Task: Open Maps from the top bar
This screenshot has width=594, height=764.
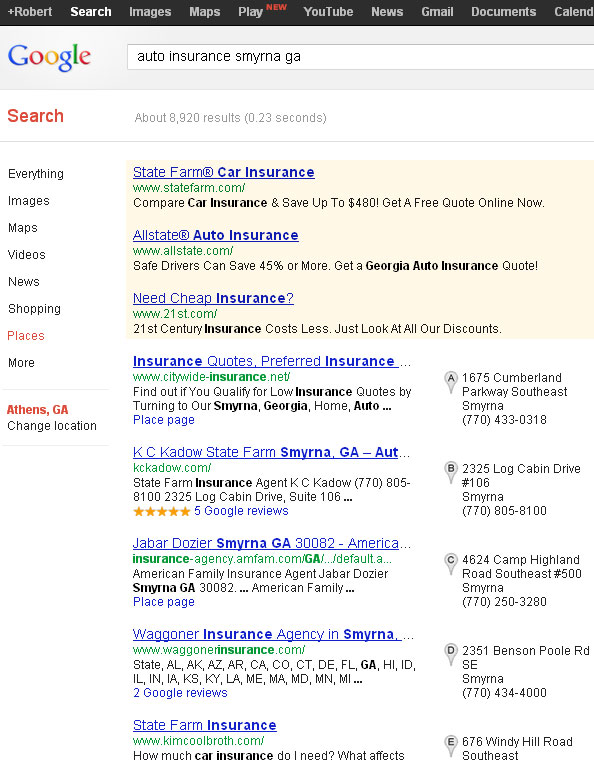Action: [205, 12]
